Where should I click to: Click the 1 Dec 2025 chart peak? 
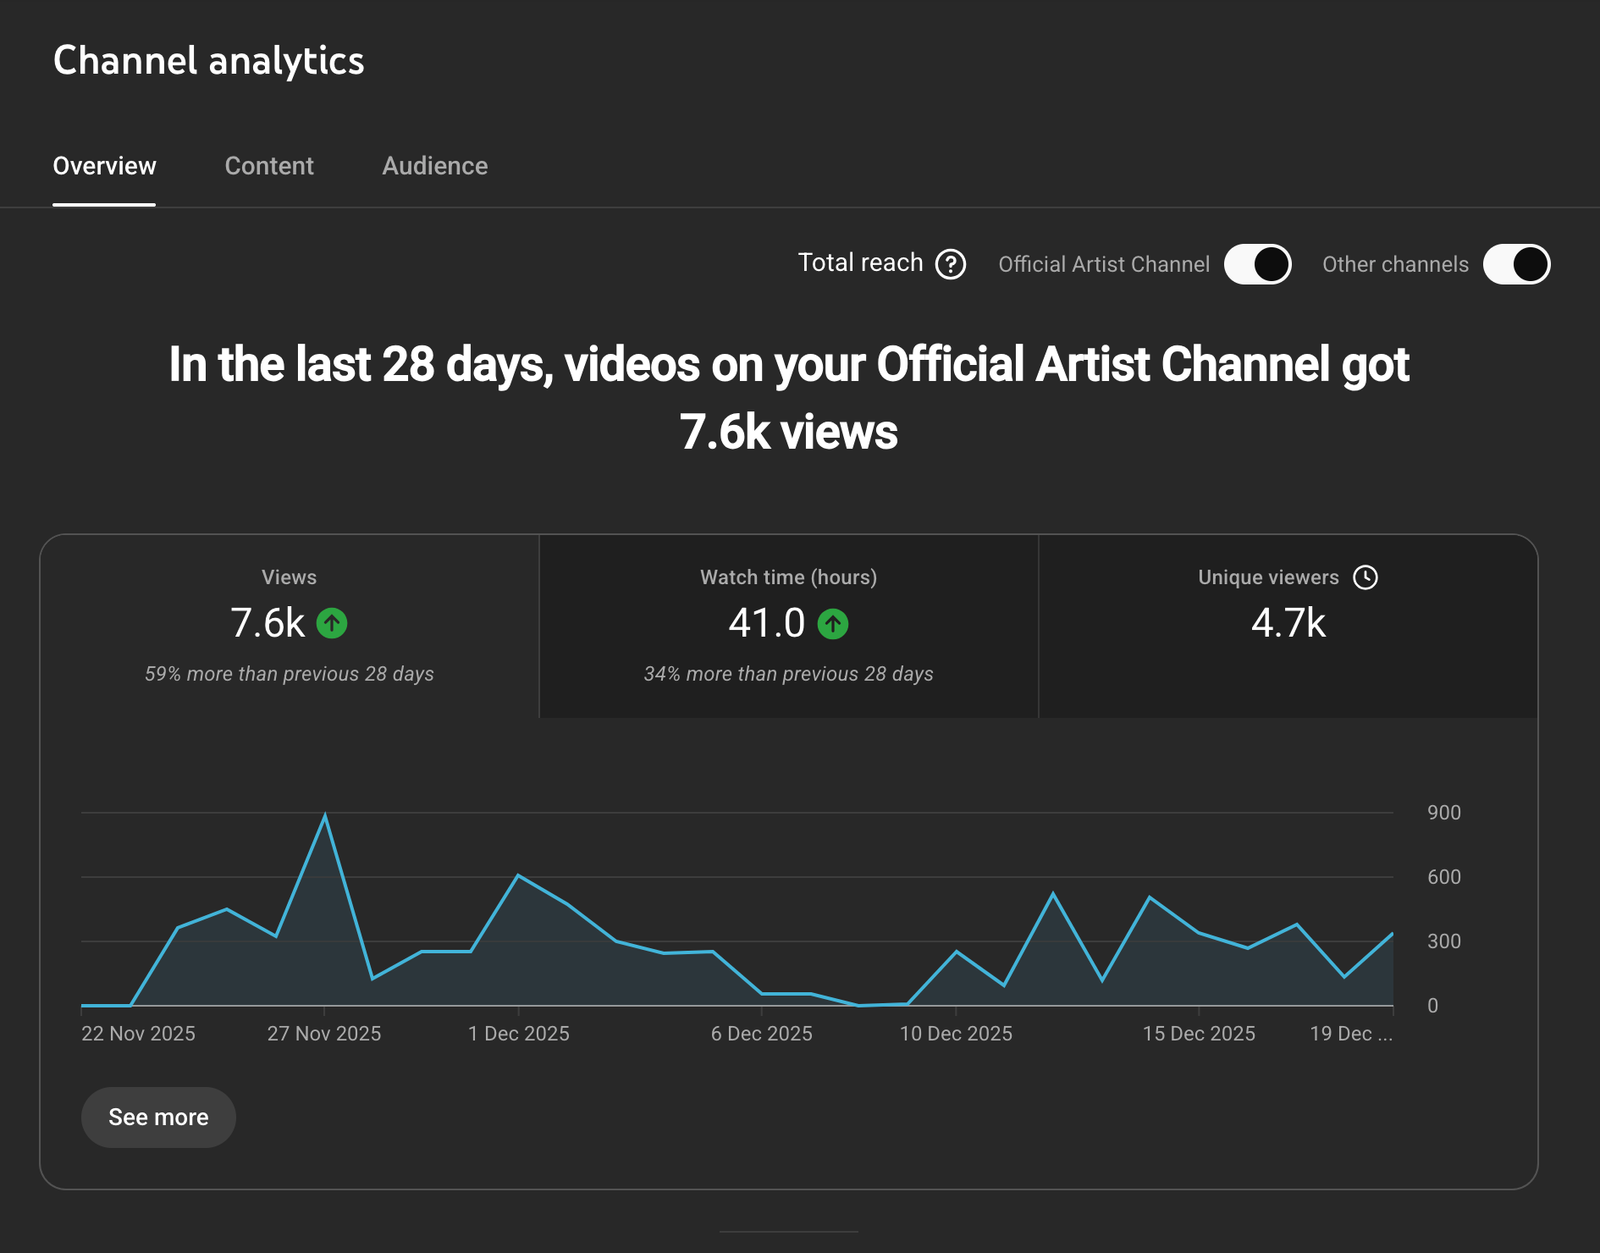click(x=518, y=876)
